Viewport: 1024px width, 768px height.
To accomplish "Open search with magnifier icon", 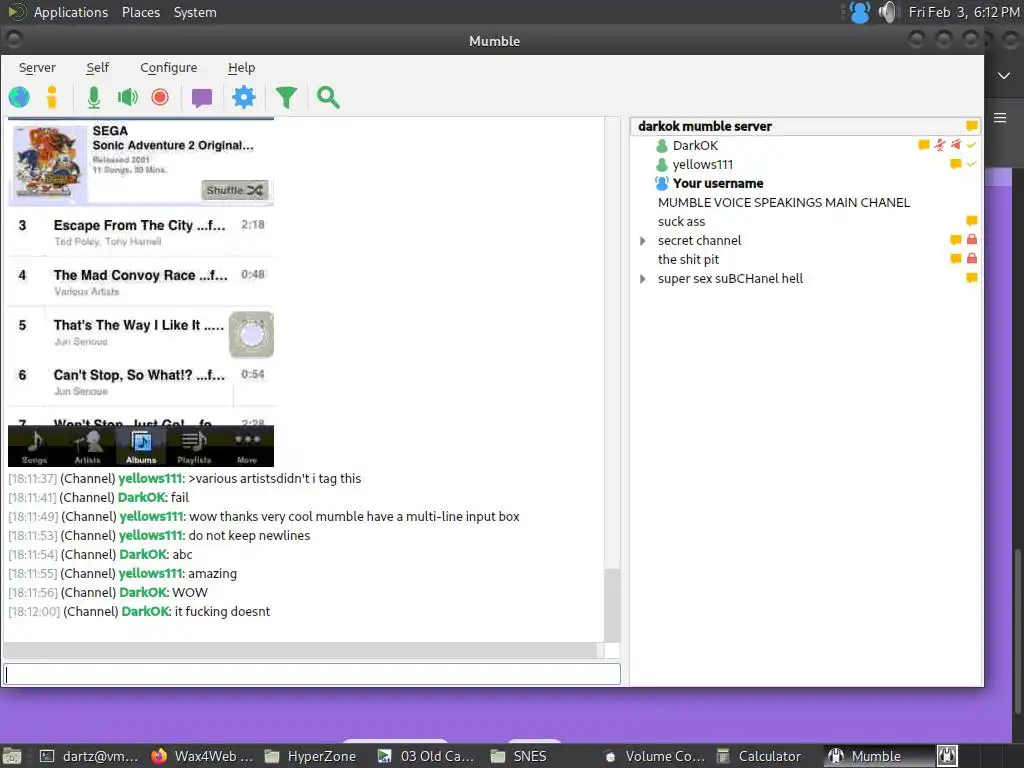I will (x=328, y=97).
